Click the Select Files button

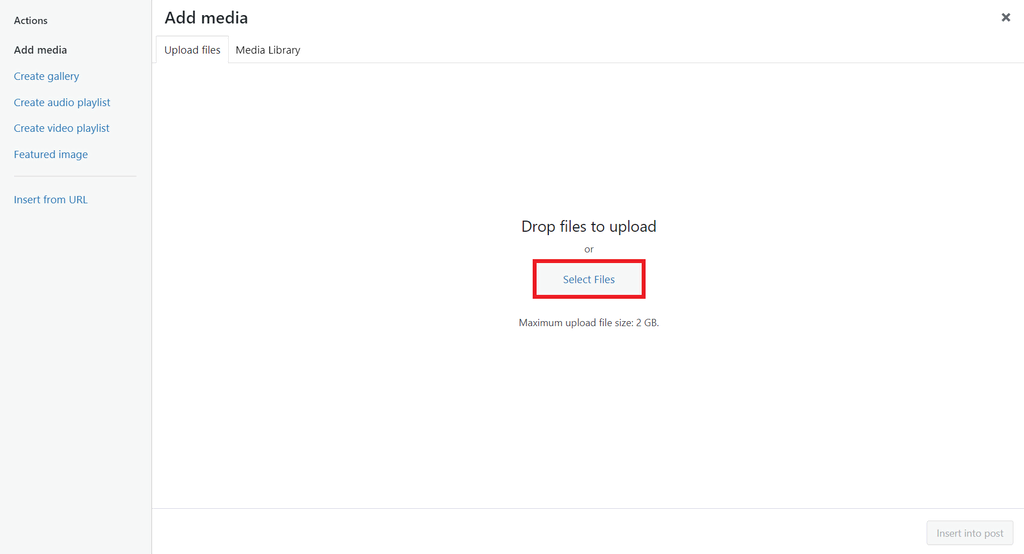click(588, 279)
